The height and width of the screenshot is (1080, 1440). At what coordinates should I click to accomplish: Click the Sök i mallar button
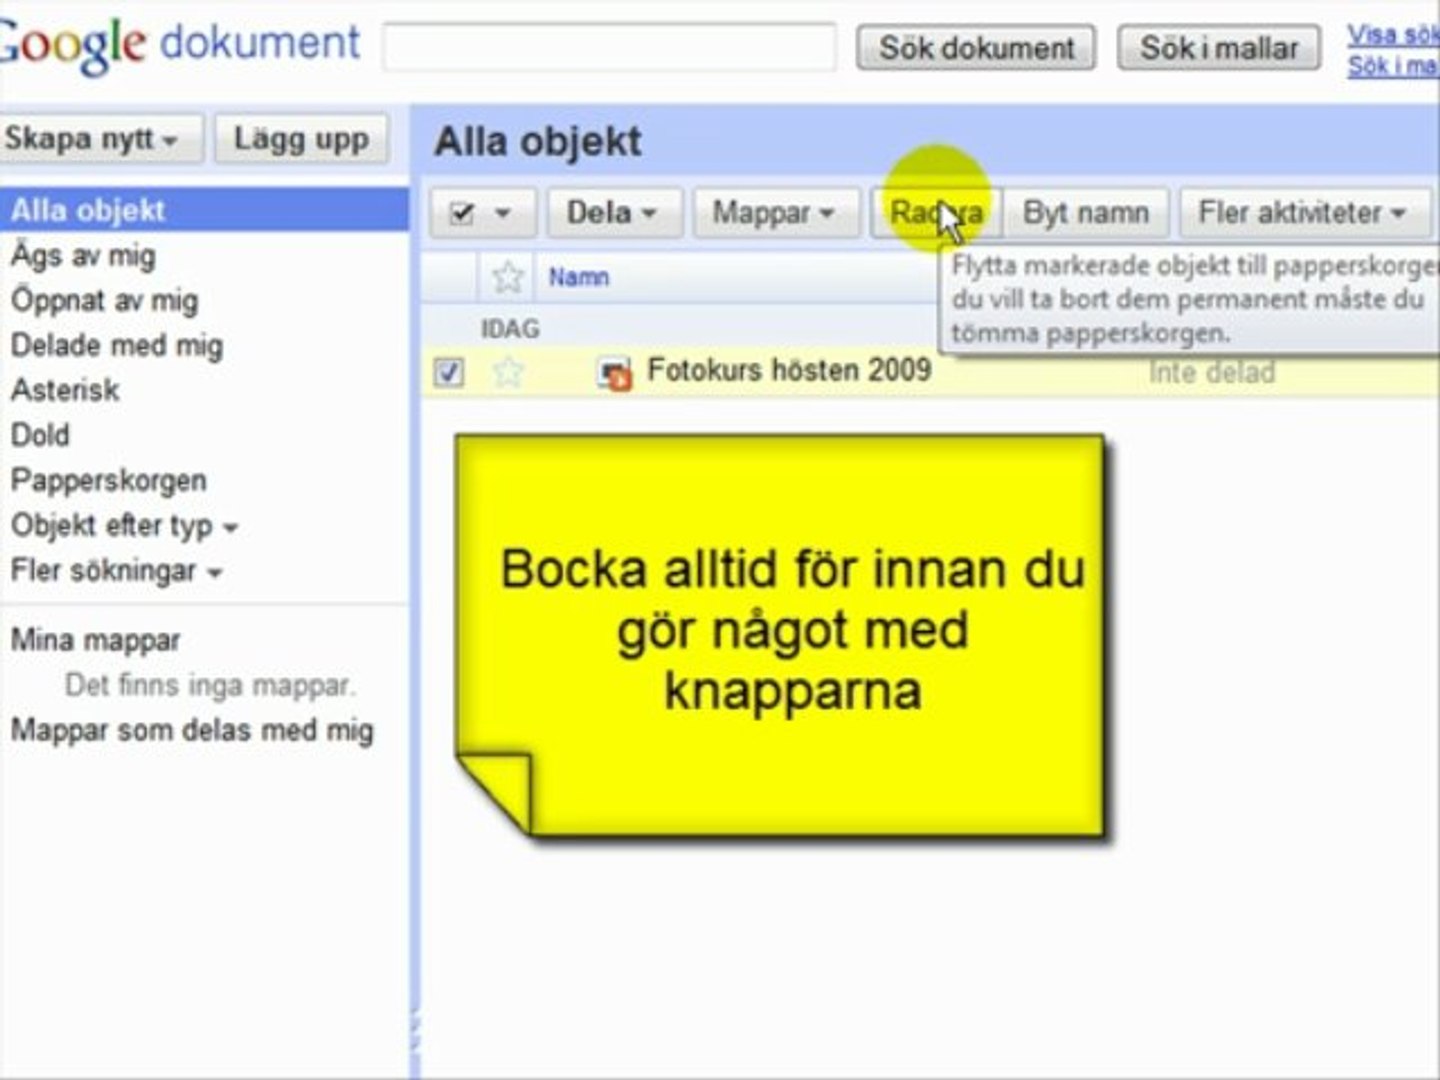(1219, 48)
